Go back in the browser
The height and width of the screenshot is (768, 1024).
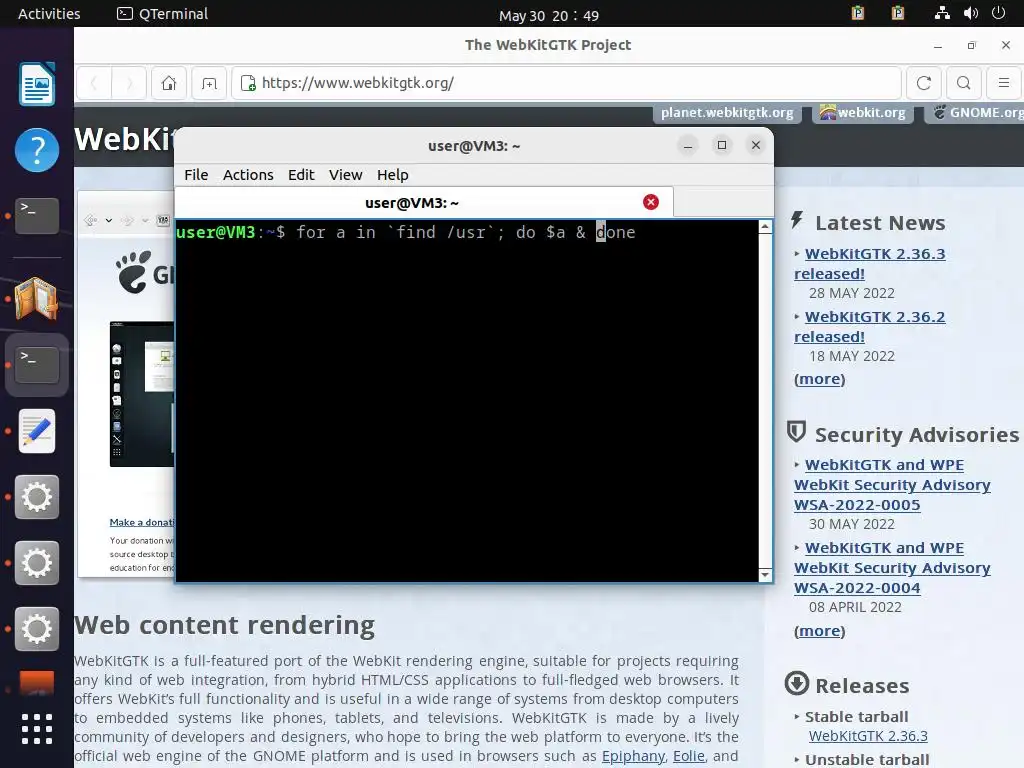point(94,83)
